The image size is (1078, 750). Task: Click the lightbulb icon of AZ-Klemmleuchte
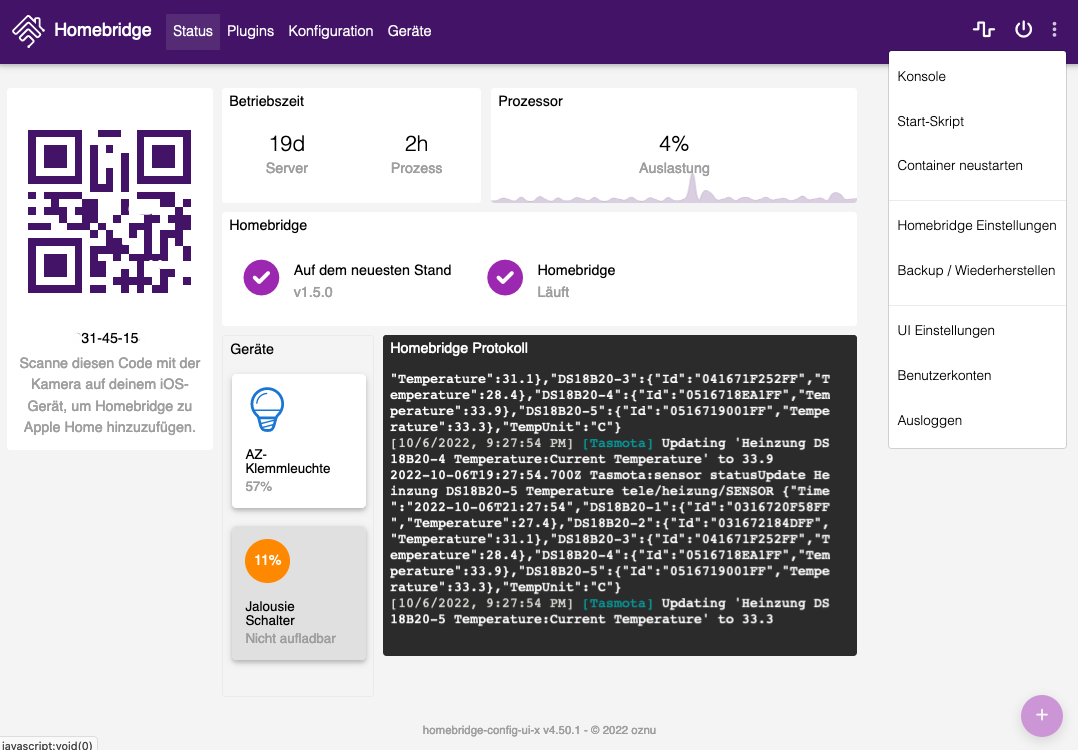[267, 410]
